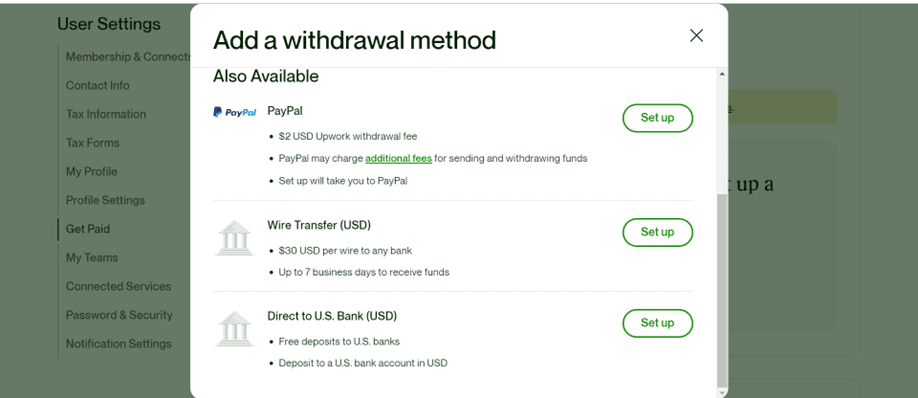Click the Direct to U.S. Bank icon
Viewport: 918px width, 398px height.
(234, 328)
